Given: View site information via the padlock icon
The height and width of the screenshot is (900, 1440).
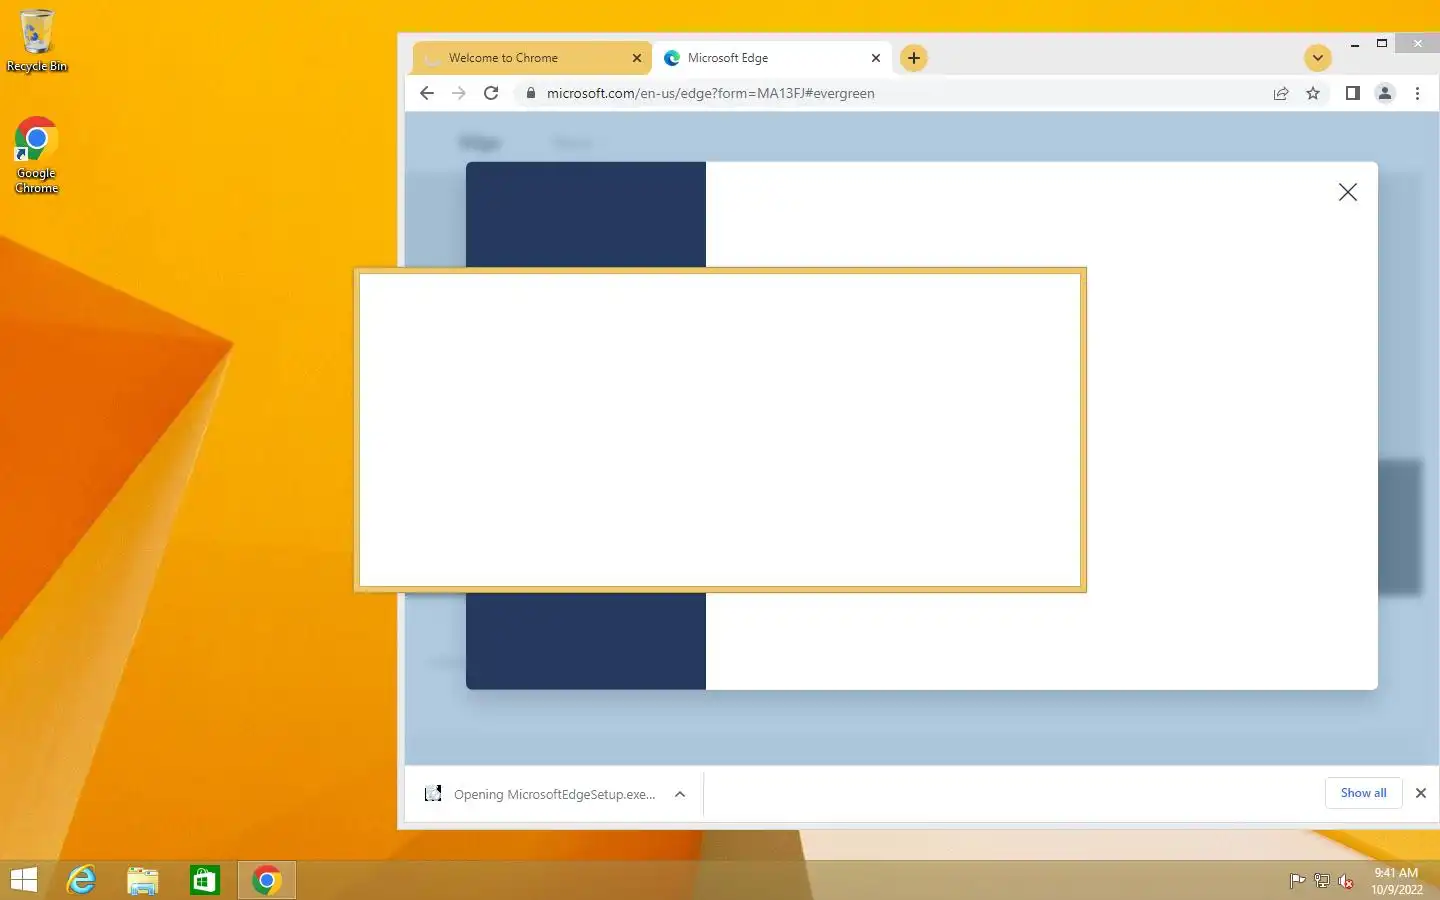Looking at the screenshot, I should click(x=531, y=93).
